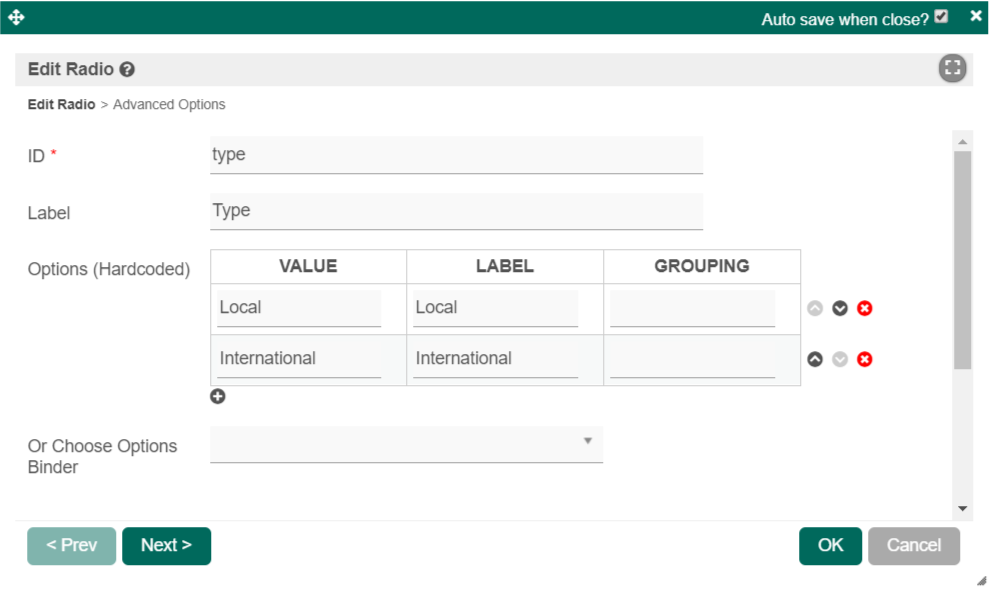Add a new option row
The width and height of the screenshot is (990, 590).
click(218, 397)
